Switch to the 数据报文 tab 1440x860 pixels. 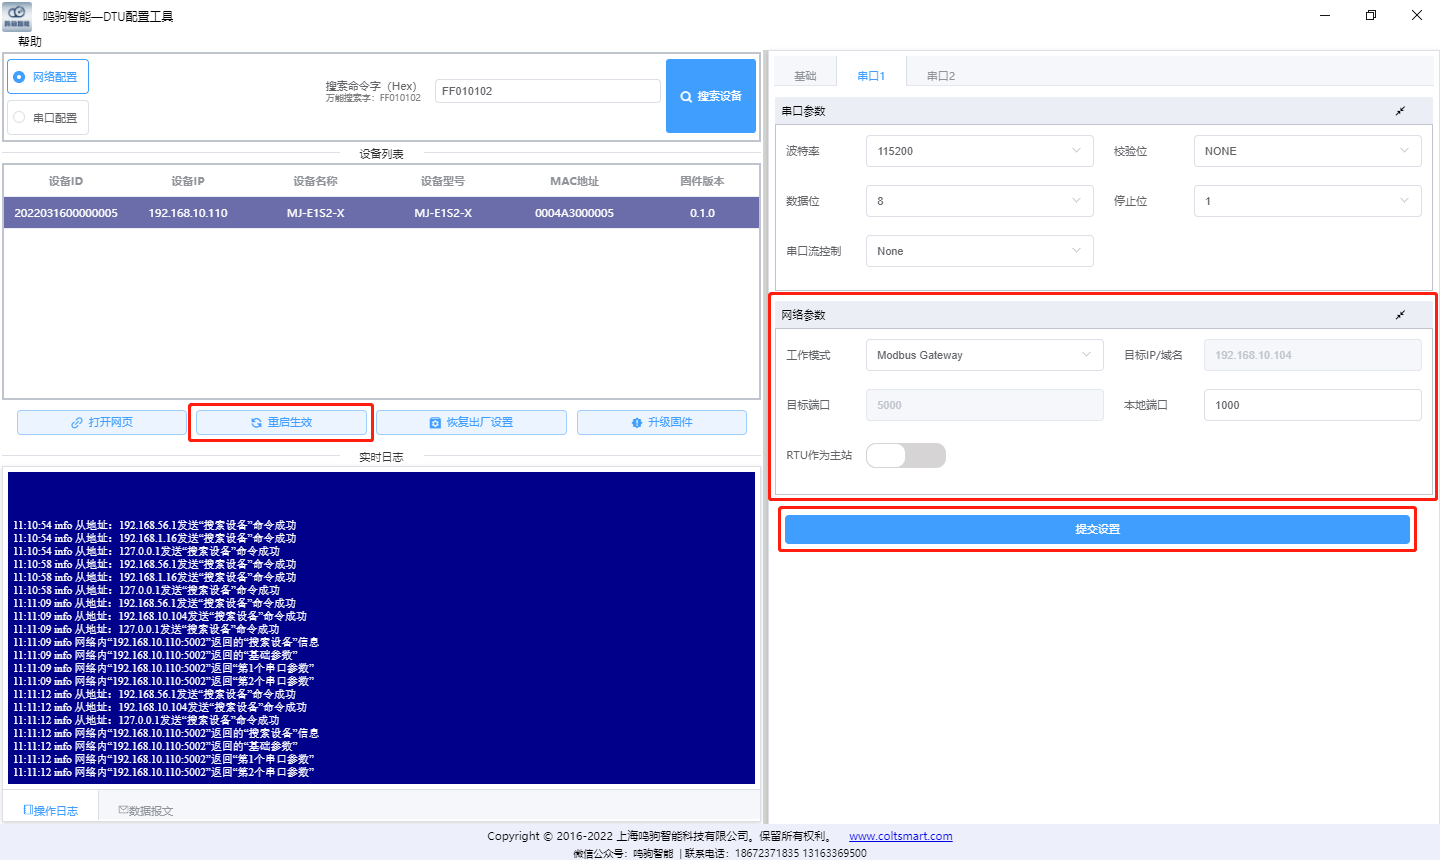(x=146, y=810)
